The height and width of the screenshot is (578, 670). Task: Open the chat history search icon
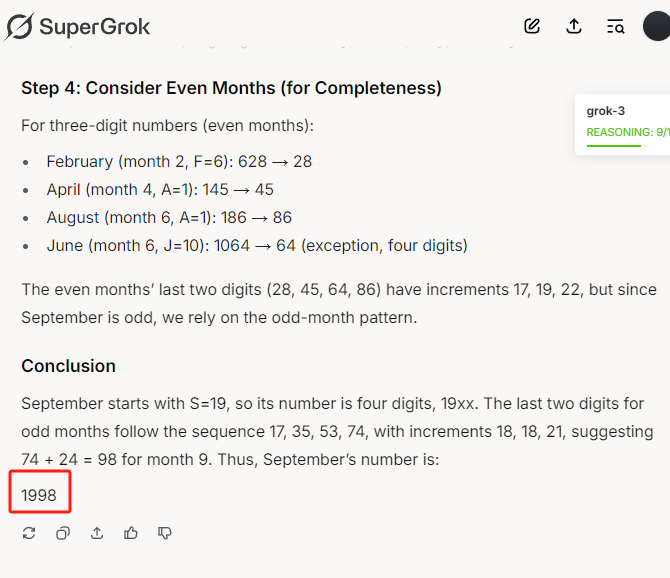click(616, 26)
